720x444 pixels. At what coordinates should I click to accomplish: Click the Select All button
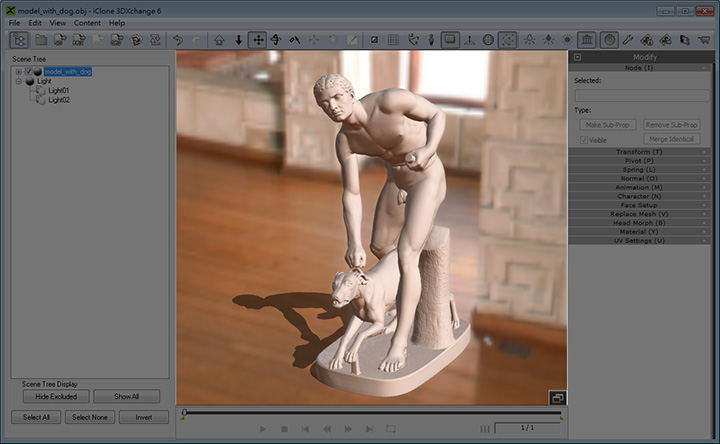tap(36, 417)
